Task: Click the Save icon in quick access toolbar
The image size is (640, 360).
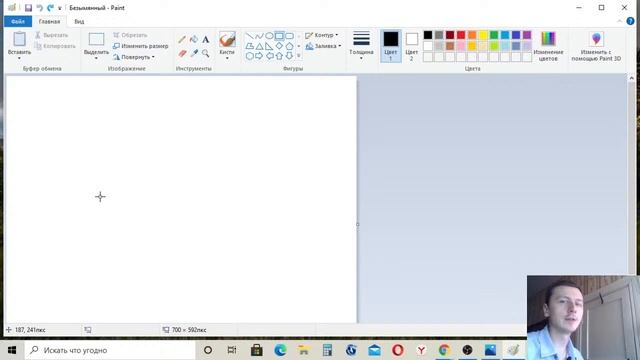Action: [x=28, y=8]
